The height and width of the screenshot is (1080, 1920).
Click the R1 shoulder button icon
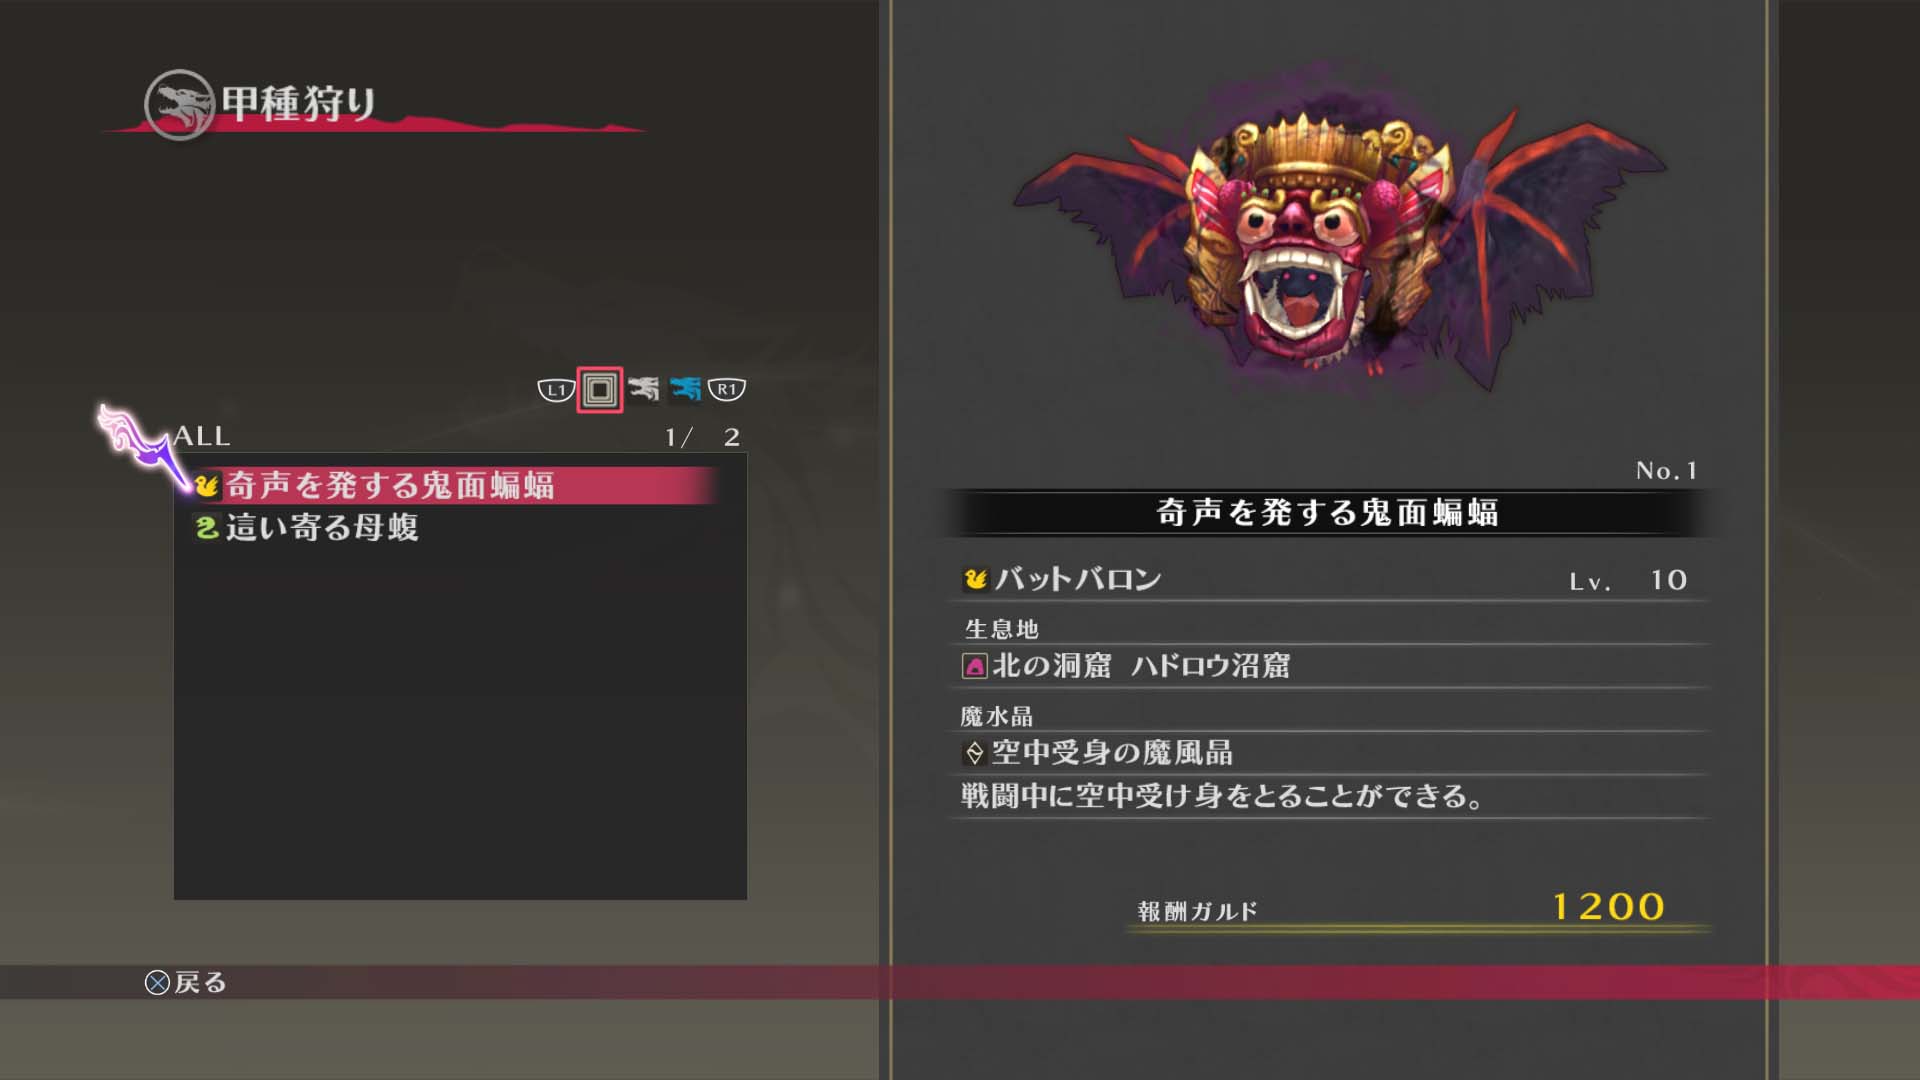coord(727,389)
